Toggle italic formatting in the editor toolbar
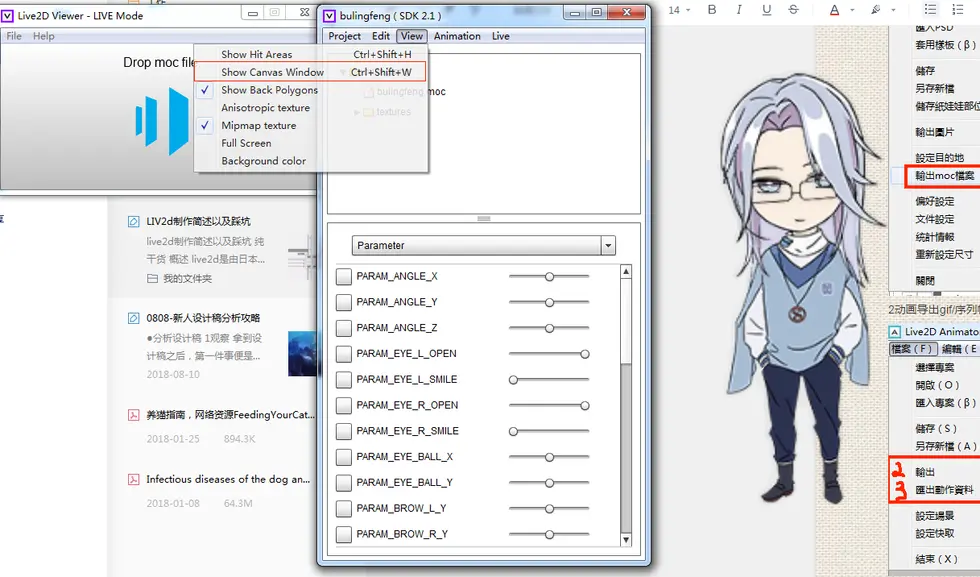The image size is (980, 577). pos(739,9)
